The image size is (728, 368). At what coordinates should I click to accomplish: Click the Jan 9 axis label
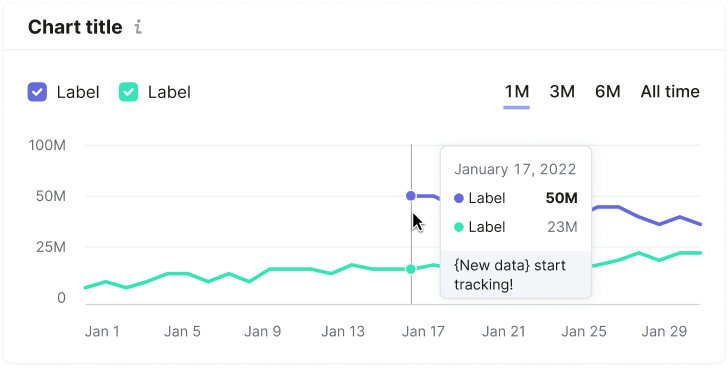point(263,331)
